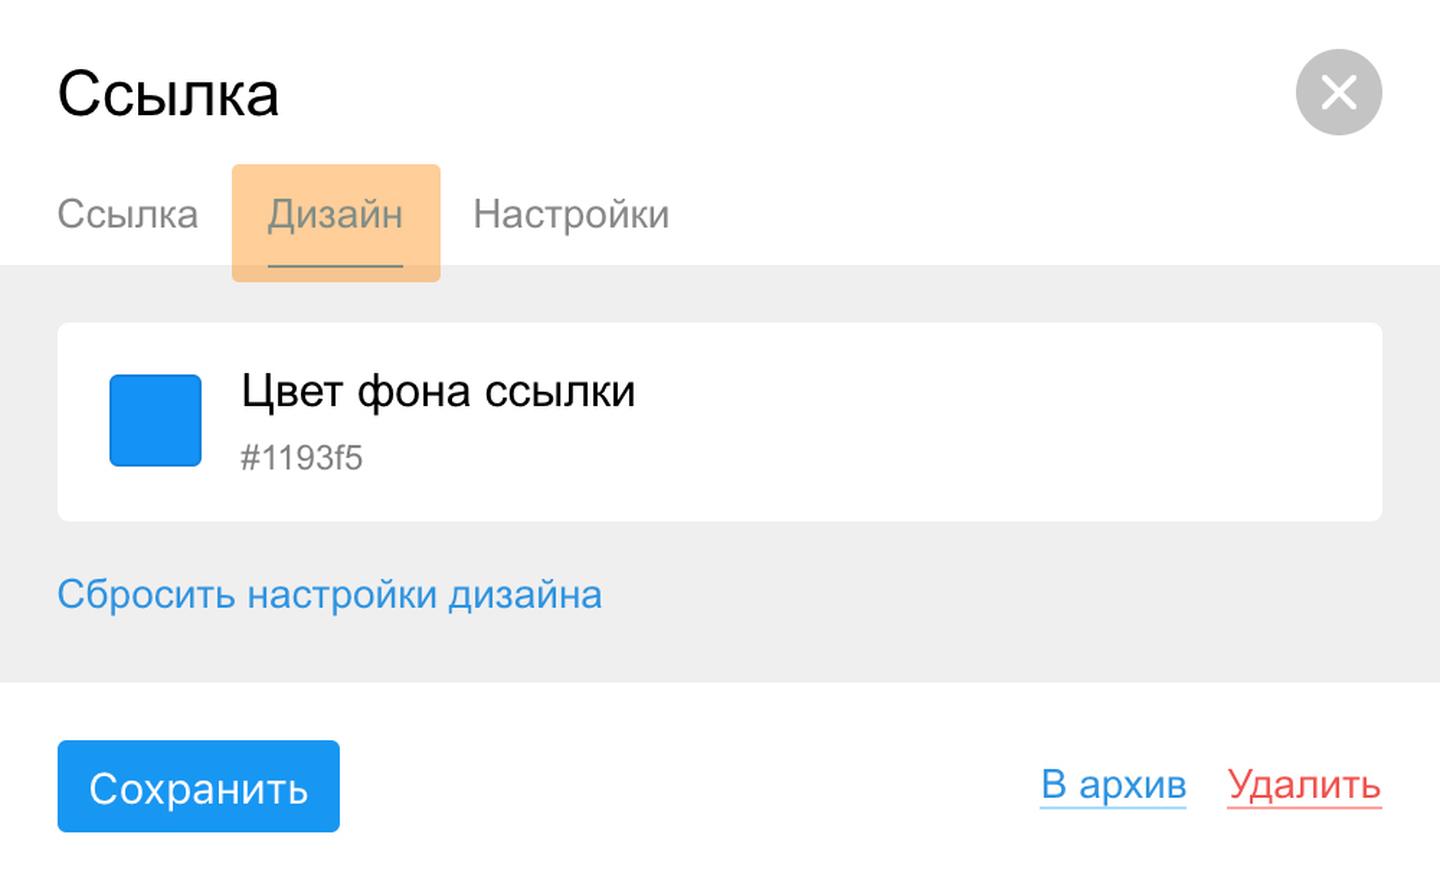This screenshot has width=1440, height=890.
Task: Archive the link using В архив
Action: 1113,786
